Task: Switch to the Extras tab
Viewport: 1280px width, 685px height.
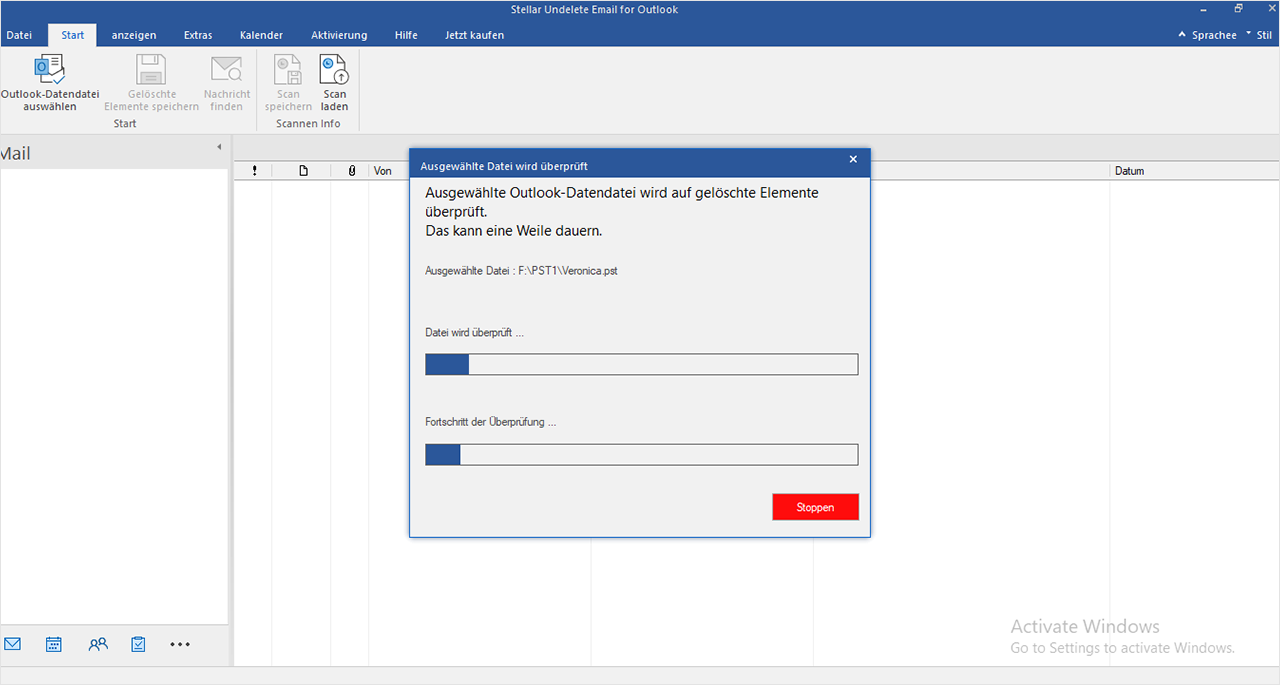Action: tap(198, 35)
